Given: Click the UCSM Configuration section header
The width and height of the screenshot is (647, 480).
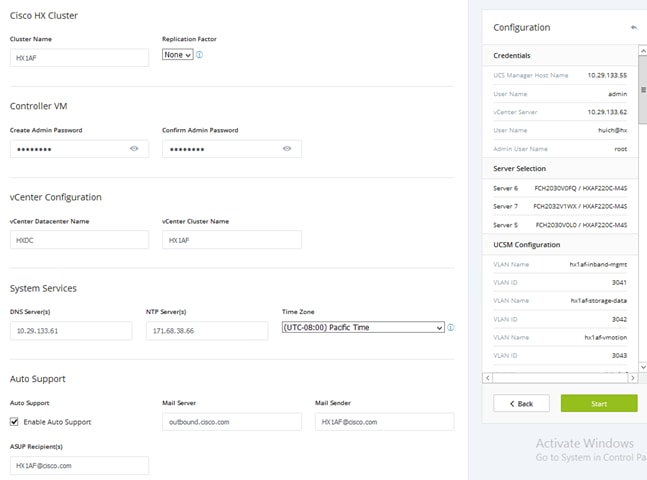Looking at the screenshot, I should click(x=560, y=245).
